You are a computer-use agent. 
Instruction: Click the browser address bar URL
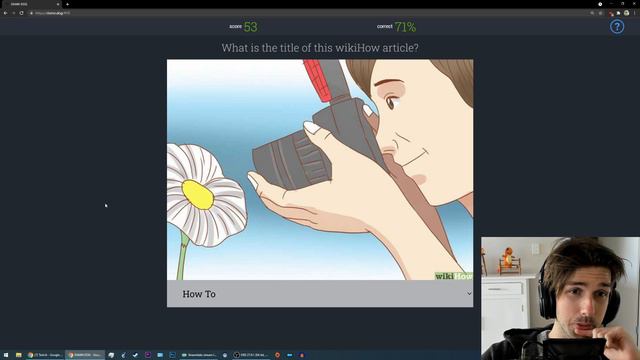52,13
